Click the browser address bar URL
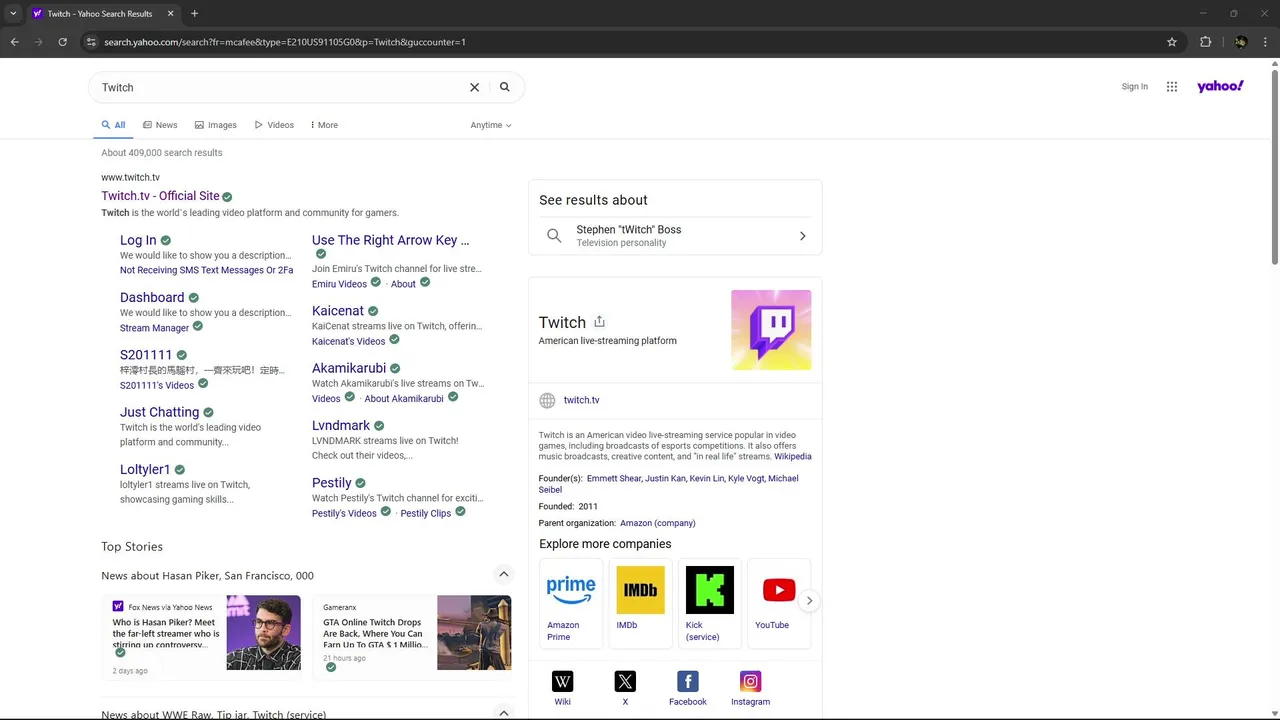1280x720 pixels. 285,42
